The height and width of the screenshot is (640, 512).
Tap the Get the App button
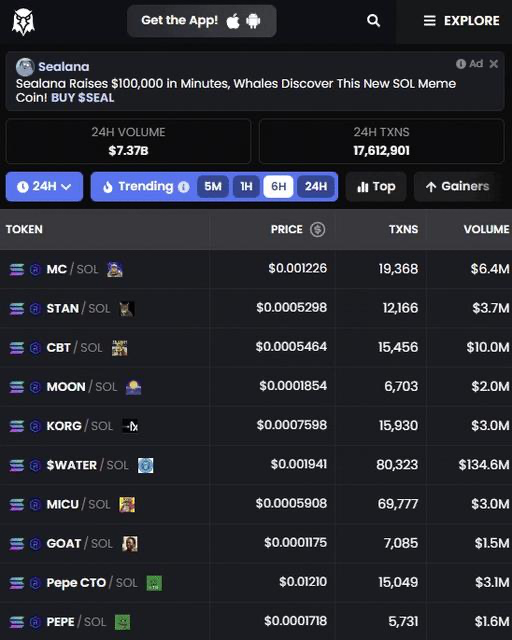[x=202, y=21]
